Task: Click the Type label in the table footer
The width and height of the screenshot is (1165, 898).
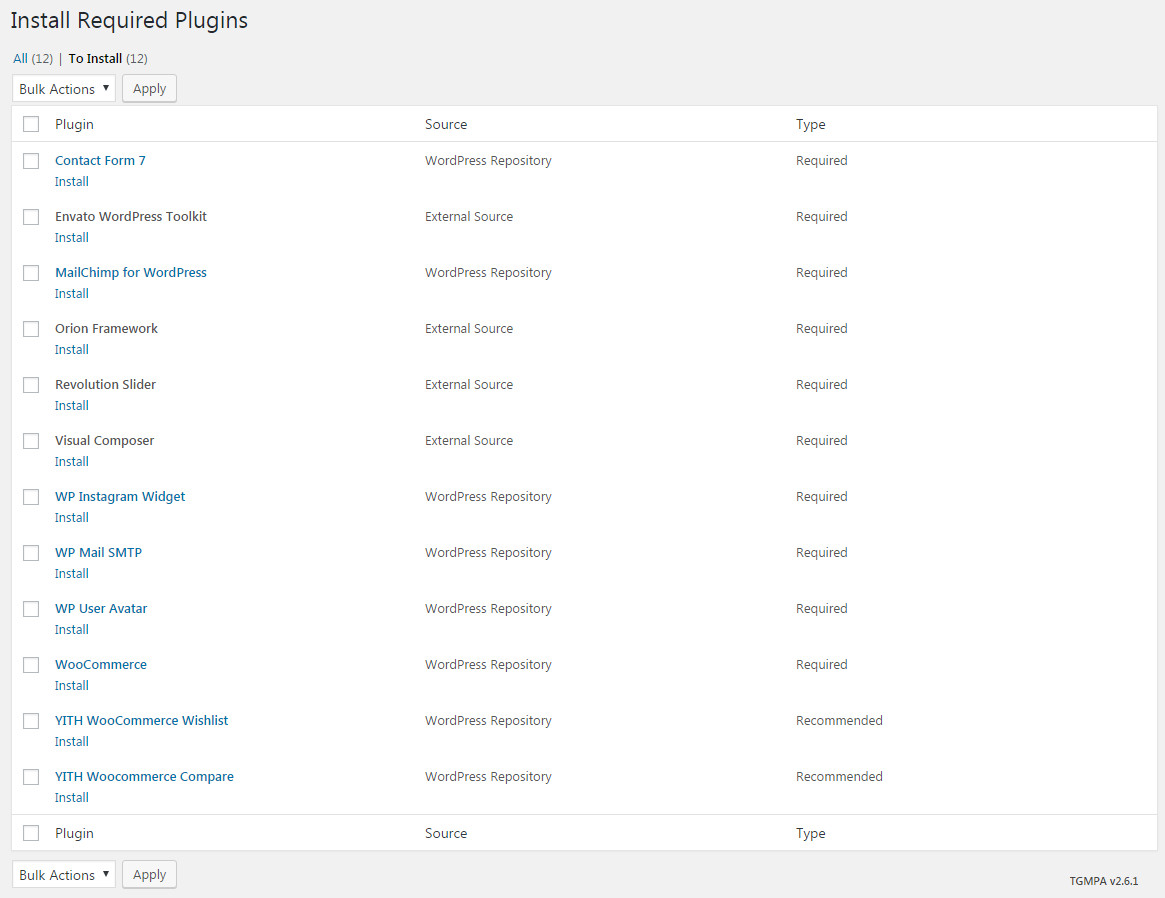Action: (x=811, y=833)
